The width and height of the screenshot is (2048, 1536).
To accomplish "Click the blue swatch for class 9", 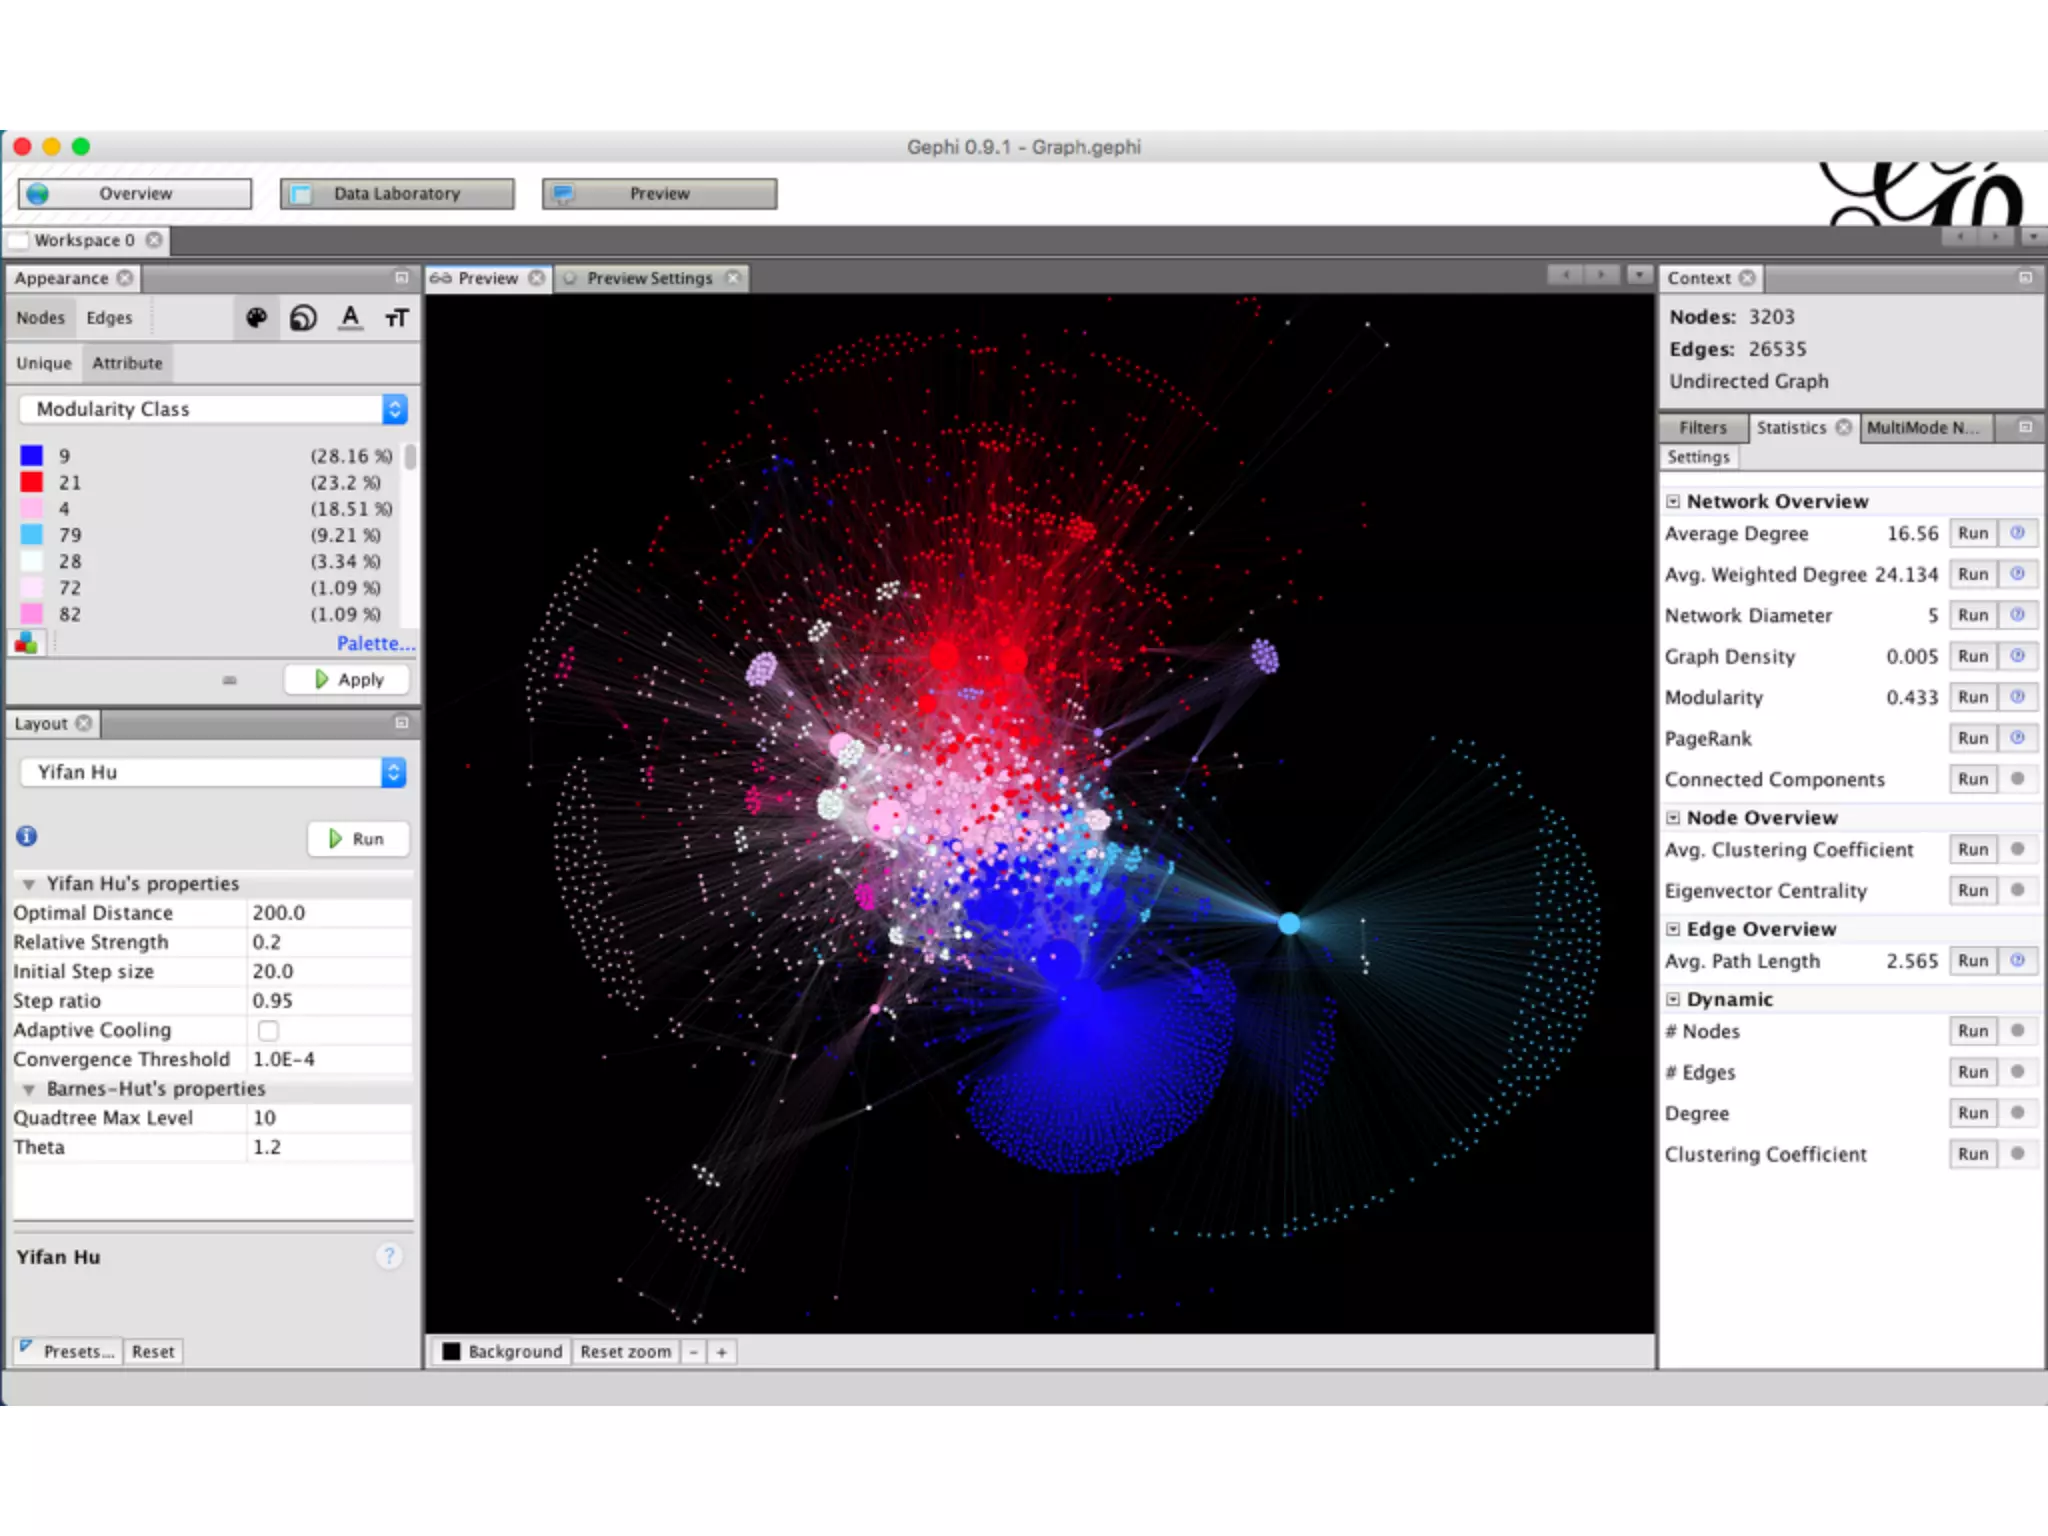I will click(32, 456).
